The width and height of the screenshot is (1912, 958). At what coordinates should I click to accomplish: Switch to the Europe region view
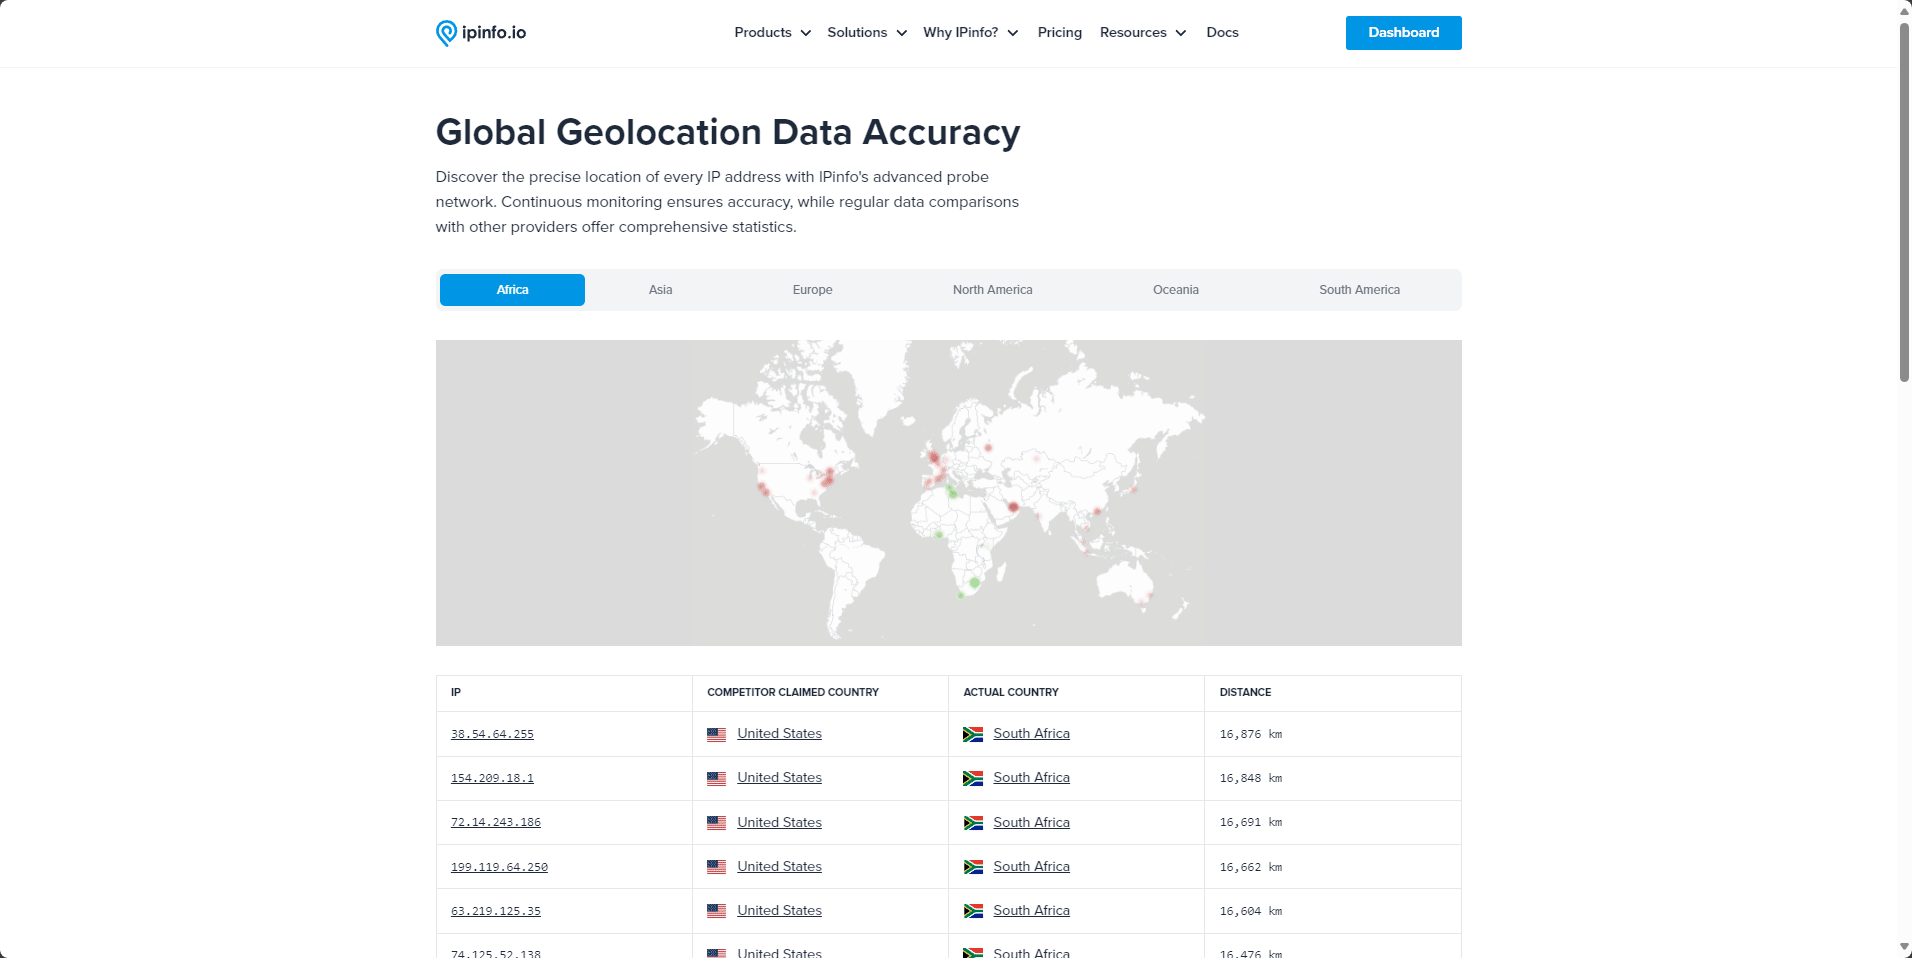pyautogui.click(x=812, y=289)
